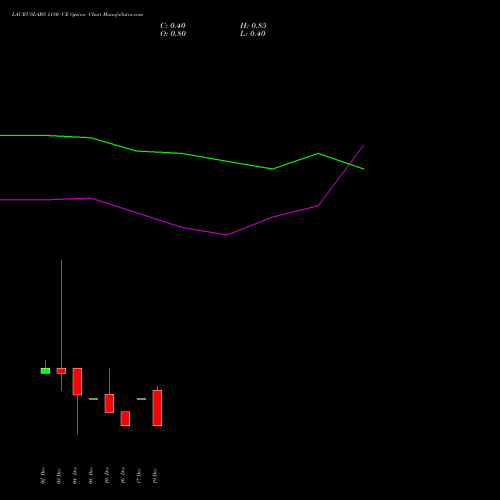Image resolution: width=500 pixels, height=500 pixels.
Task: Select the open value 'O: 0.80'
Action: point(173,34)
